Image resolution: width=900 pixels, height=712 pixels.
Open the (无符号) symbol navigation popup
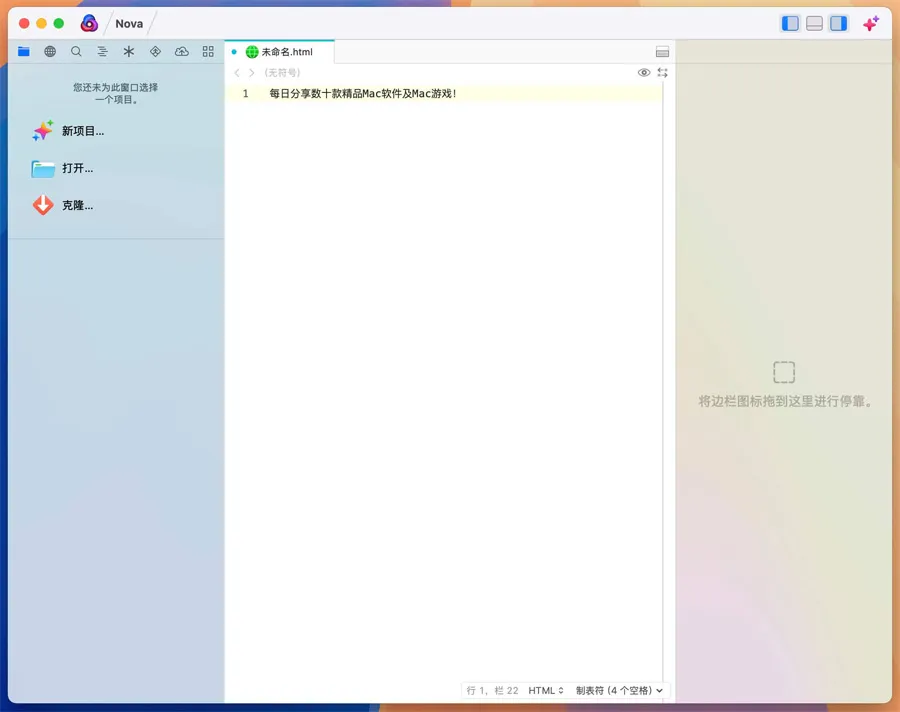(x=282, y=73)
